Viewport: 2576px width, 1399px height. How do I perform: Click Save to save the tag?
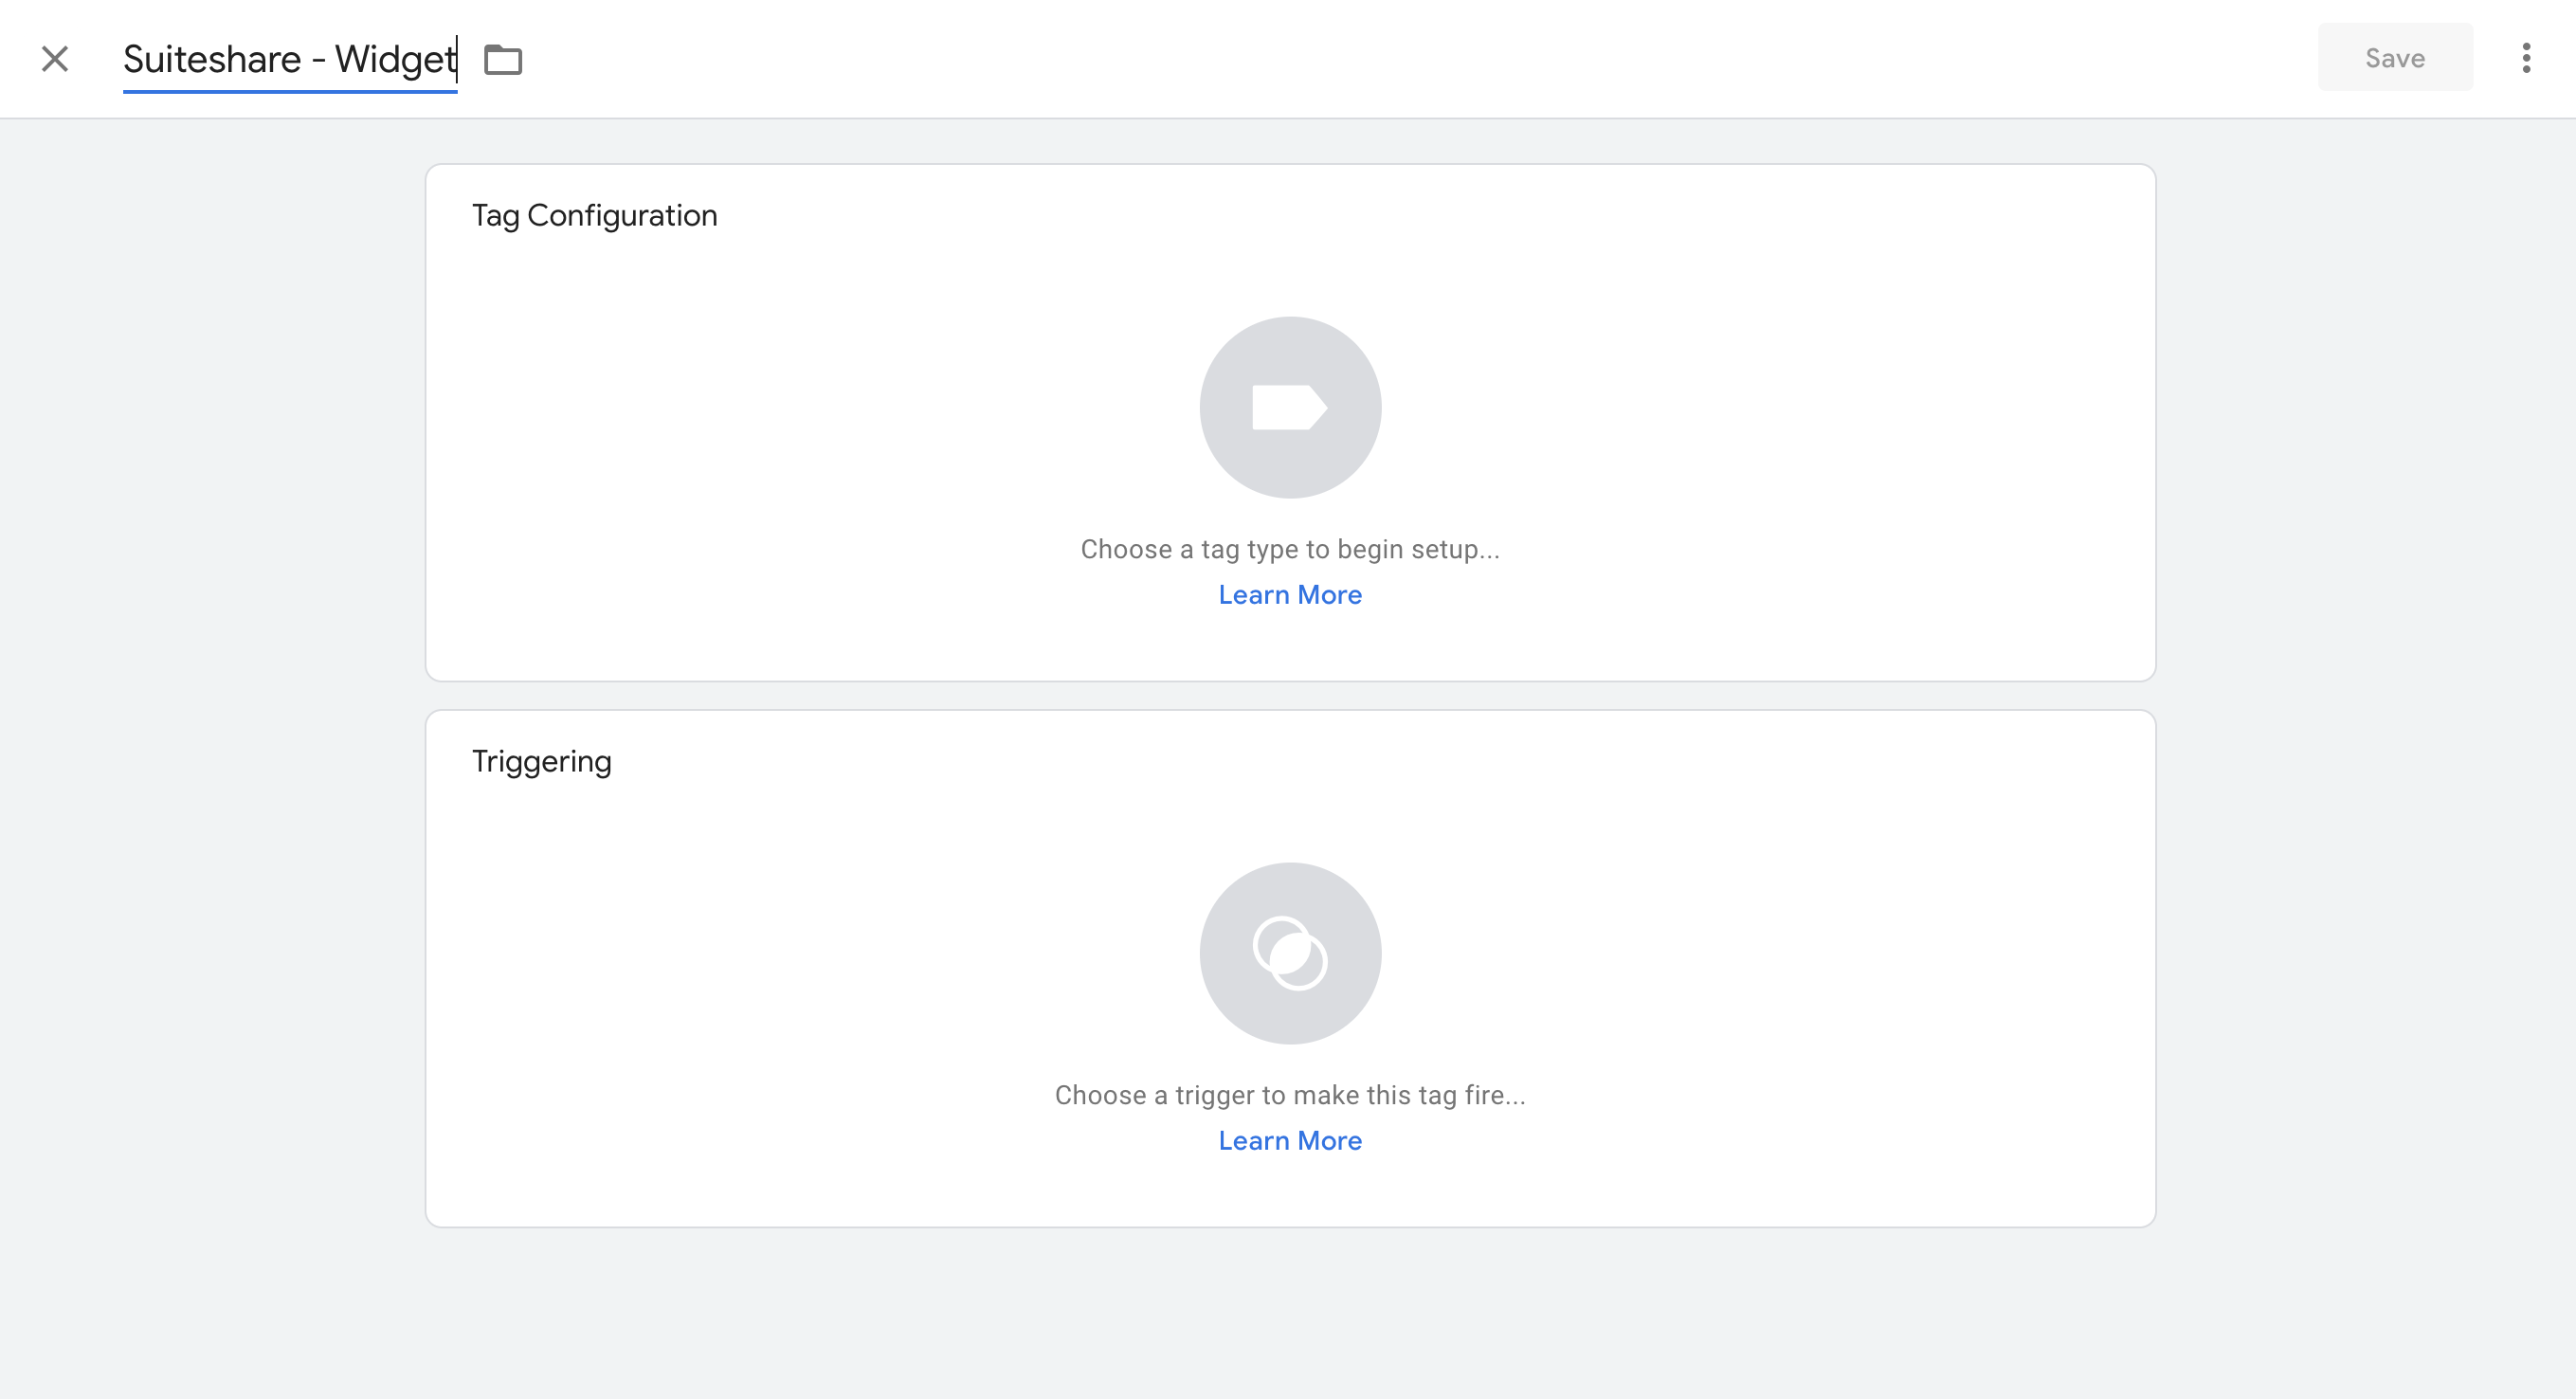[x=2394, y=57]
